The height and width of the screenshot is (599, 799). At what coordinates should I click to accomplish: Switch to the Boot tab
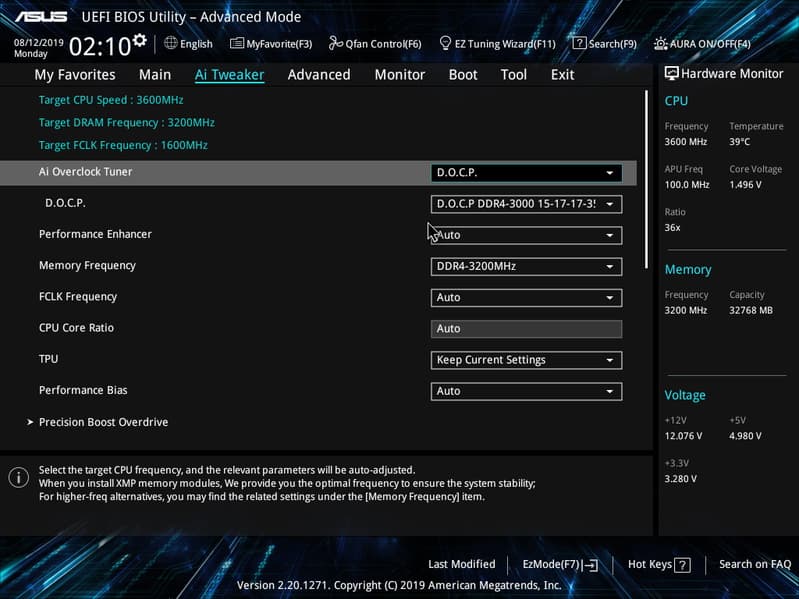(x=463, y=75)
